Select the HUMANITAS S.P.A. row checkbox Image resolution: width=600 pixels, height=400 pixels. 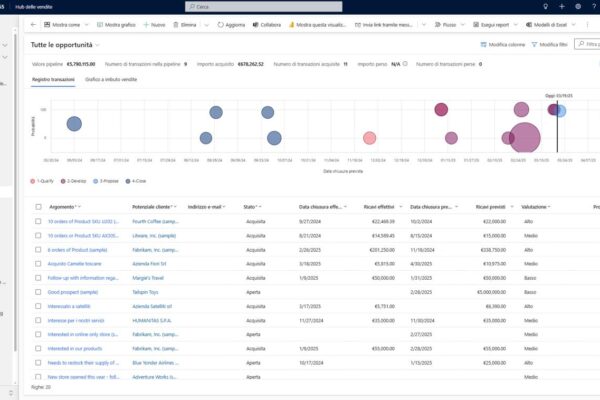38,320
